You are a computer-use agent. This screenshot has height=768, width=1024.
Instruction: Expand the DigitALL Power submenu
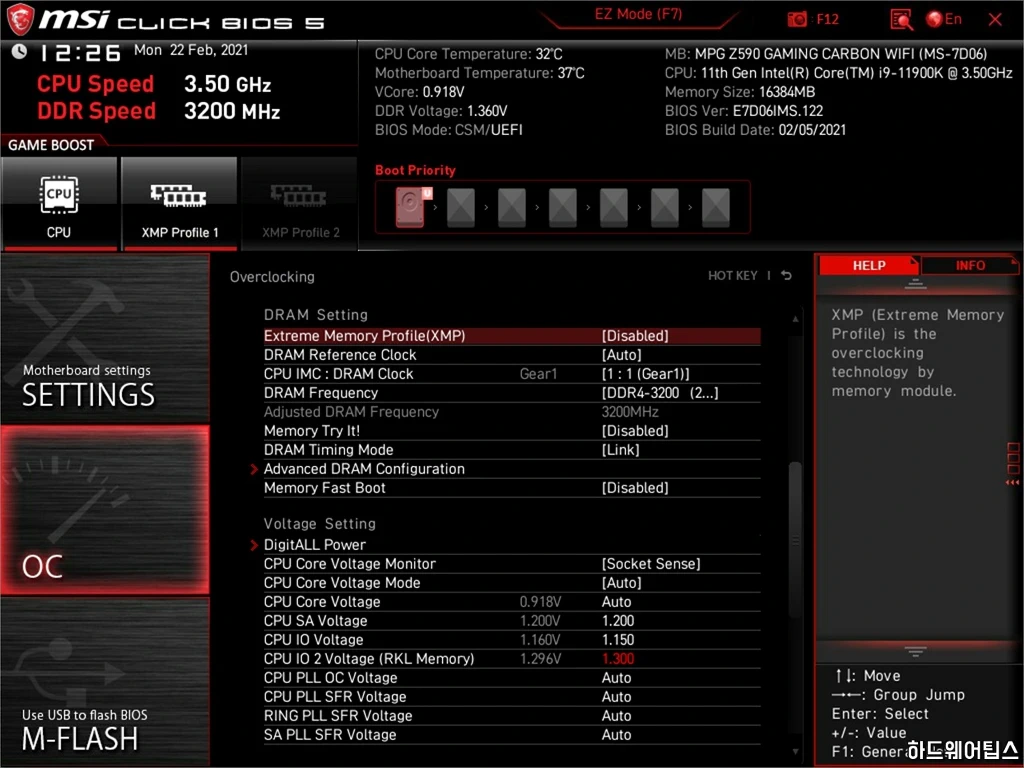(x=314, y=545)
